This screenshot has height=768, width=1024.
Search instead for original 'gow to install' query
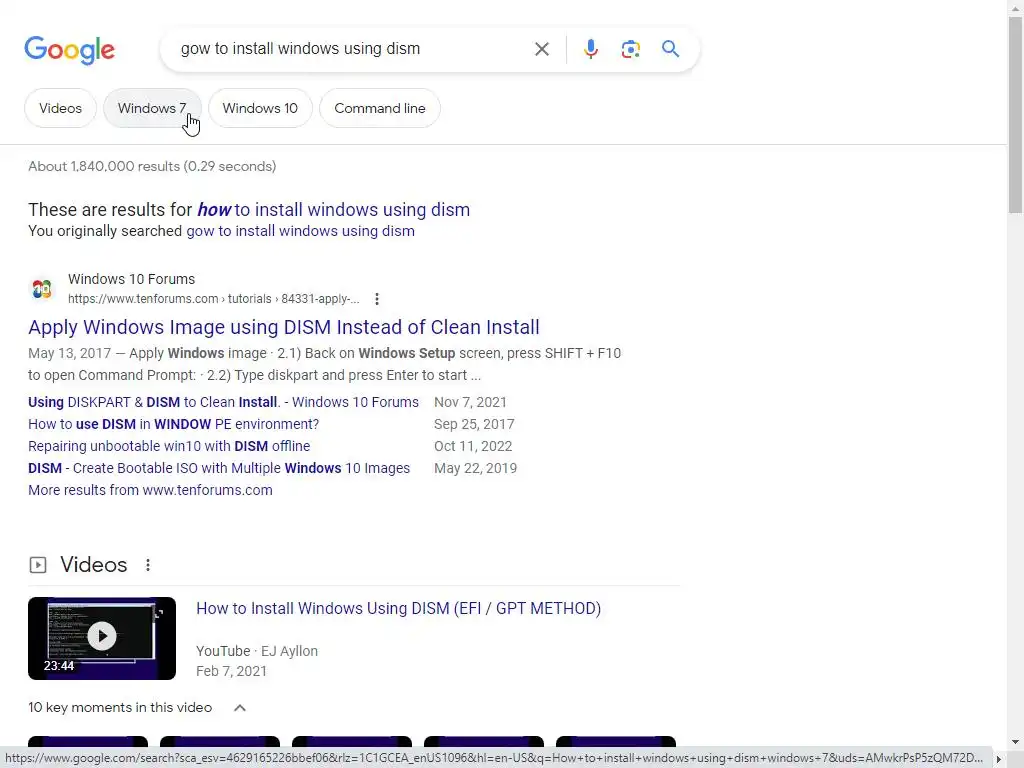click(300, 231)
